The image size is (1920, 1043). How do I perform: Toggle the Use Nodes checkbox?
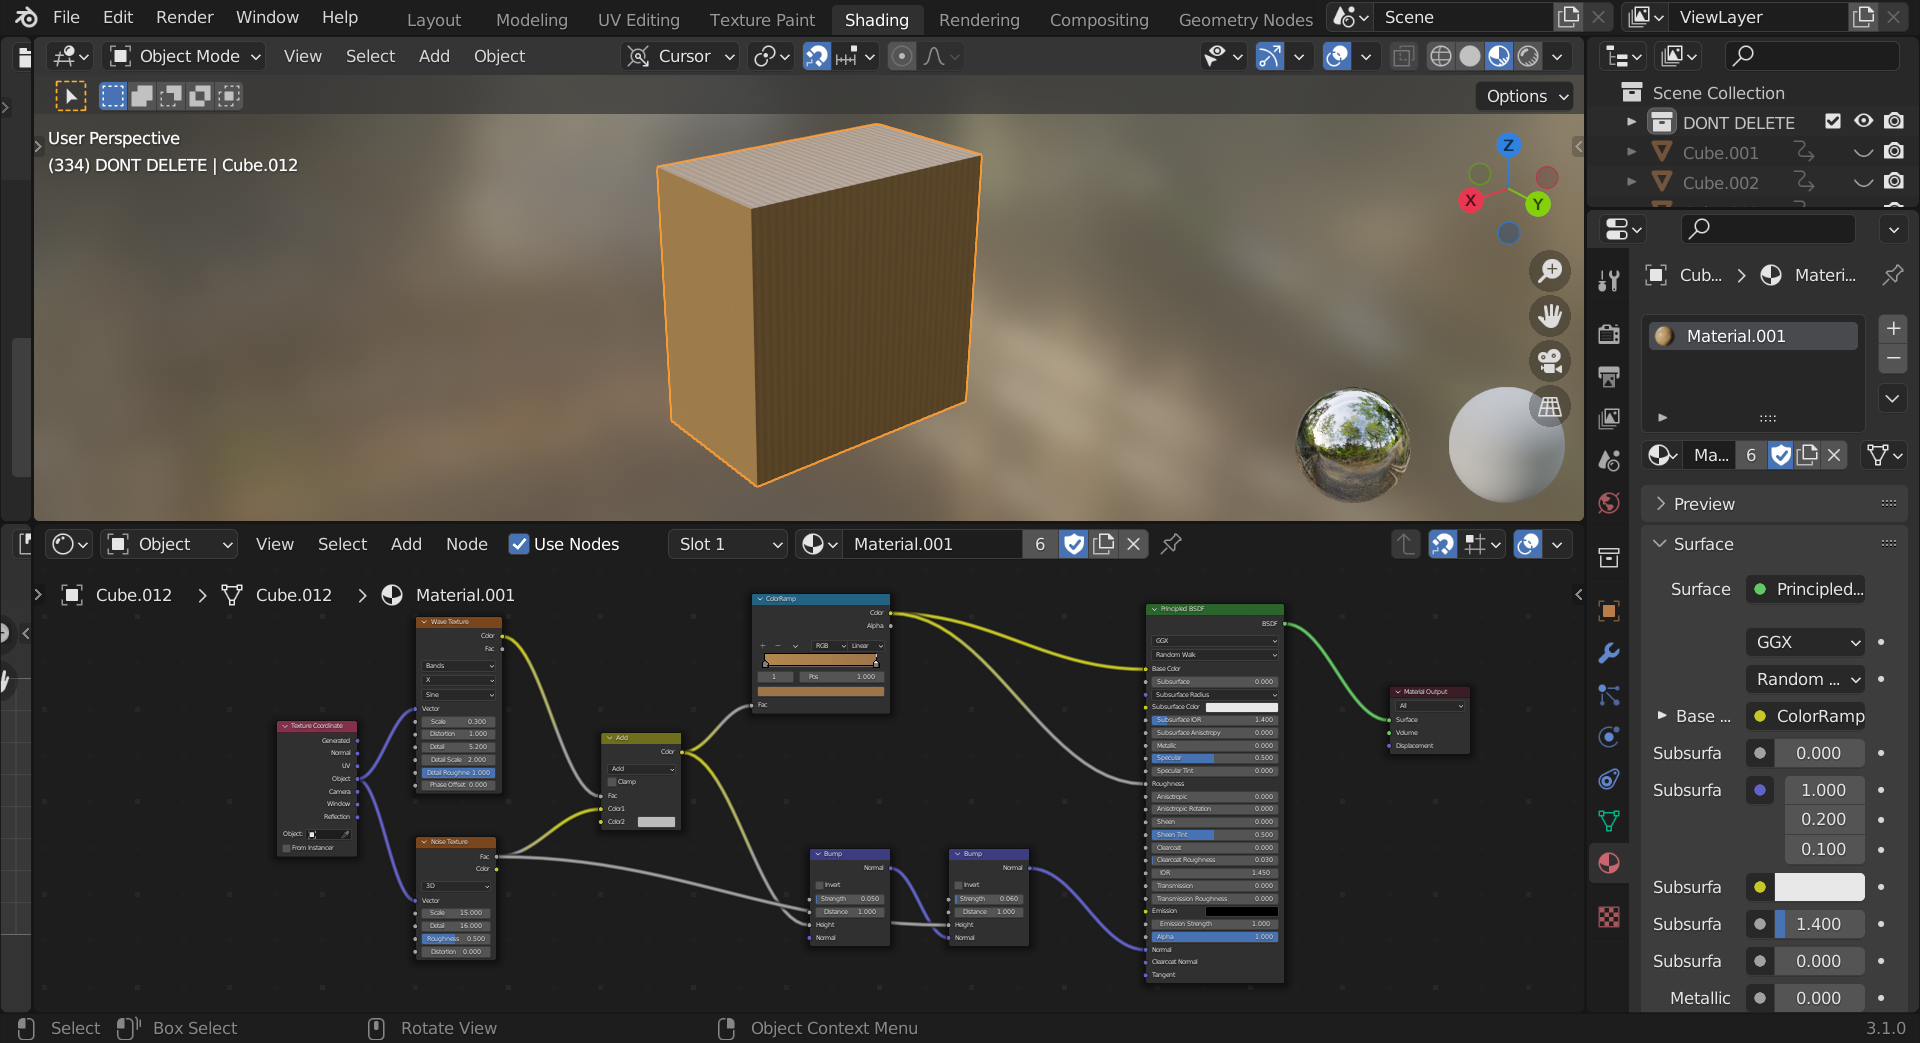coord(519,544)
